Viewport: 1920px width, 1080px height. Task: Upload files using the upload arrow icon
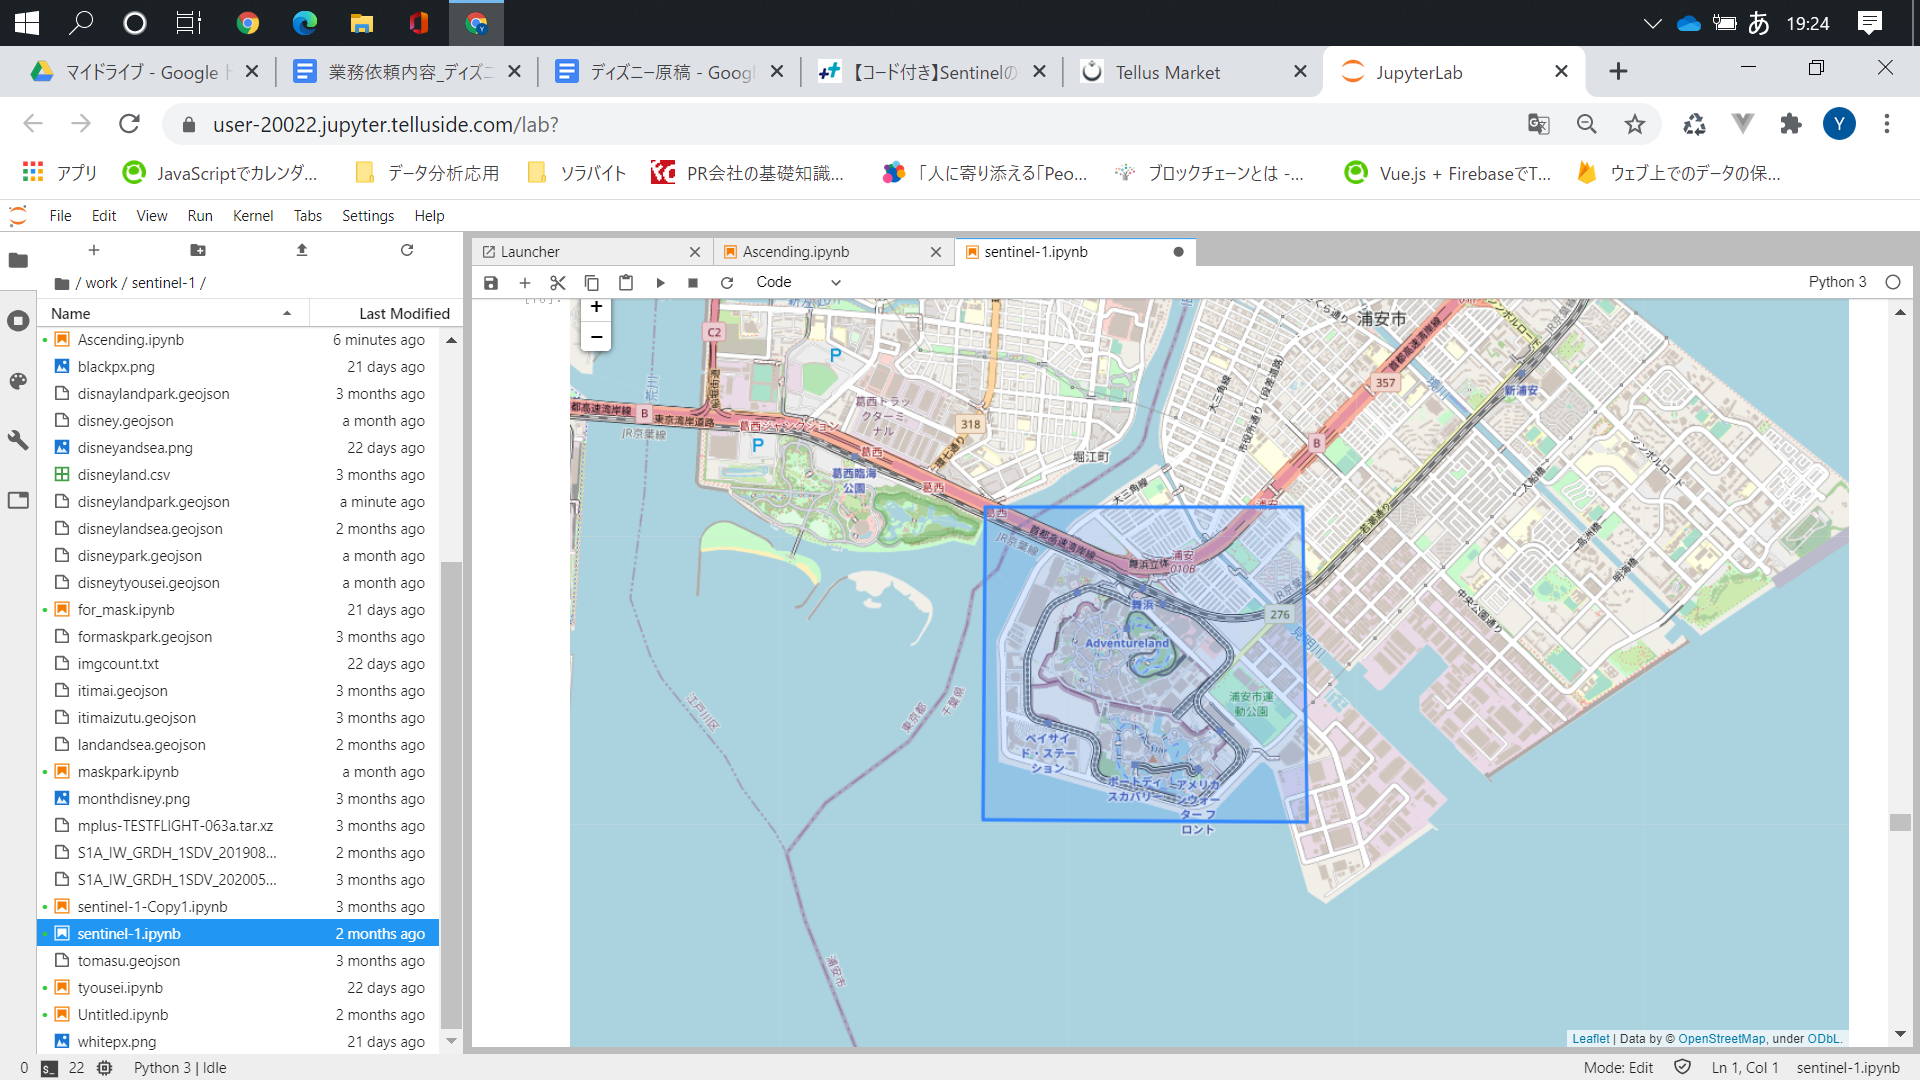pos(302,250)
